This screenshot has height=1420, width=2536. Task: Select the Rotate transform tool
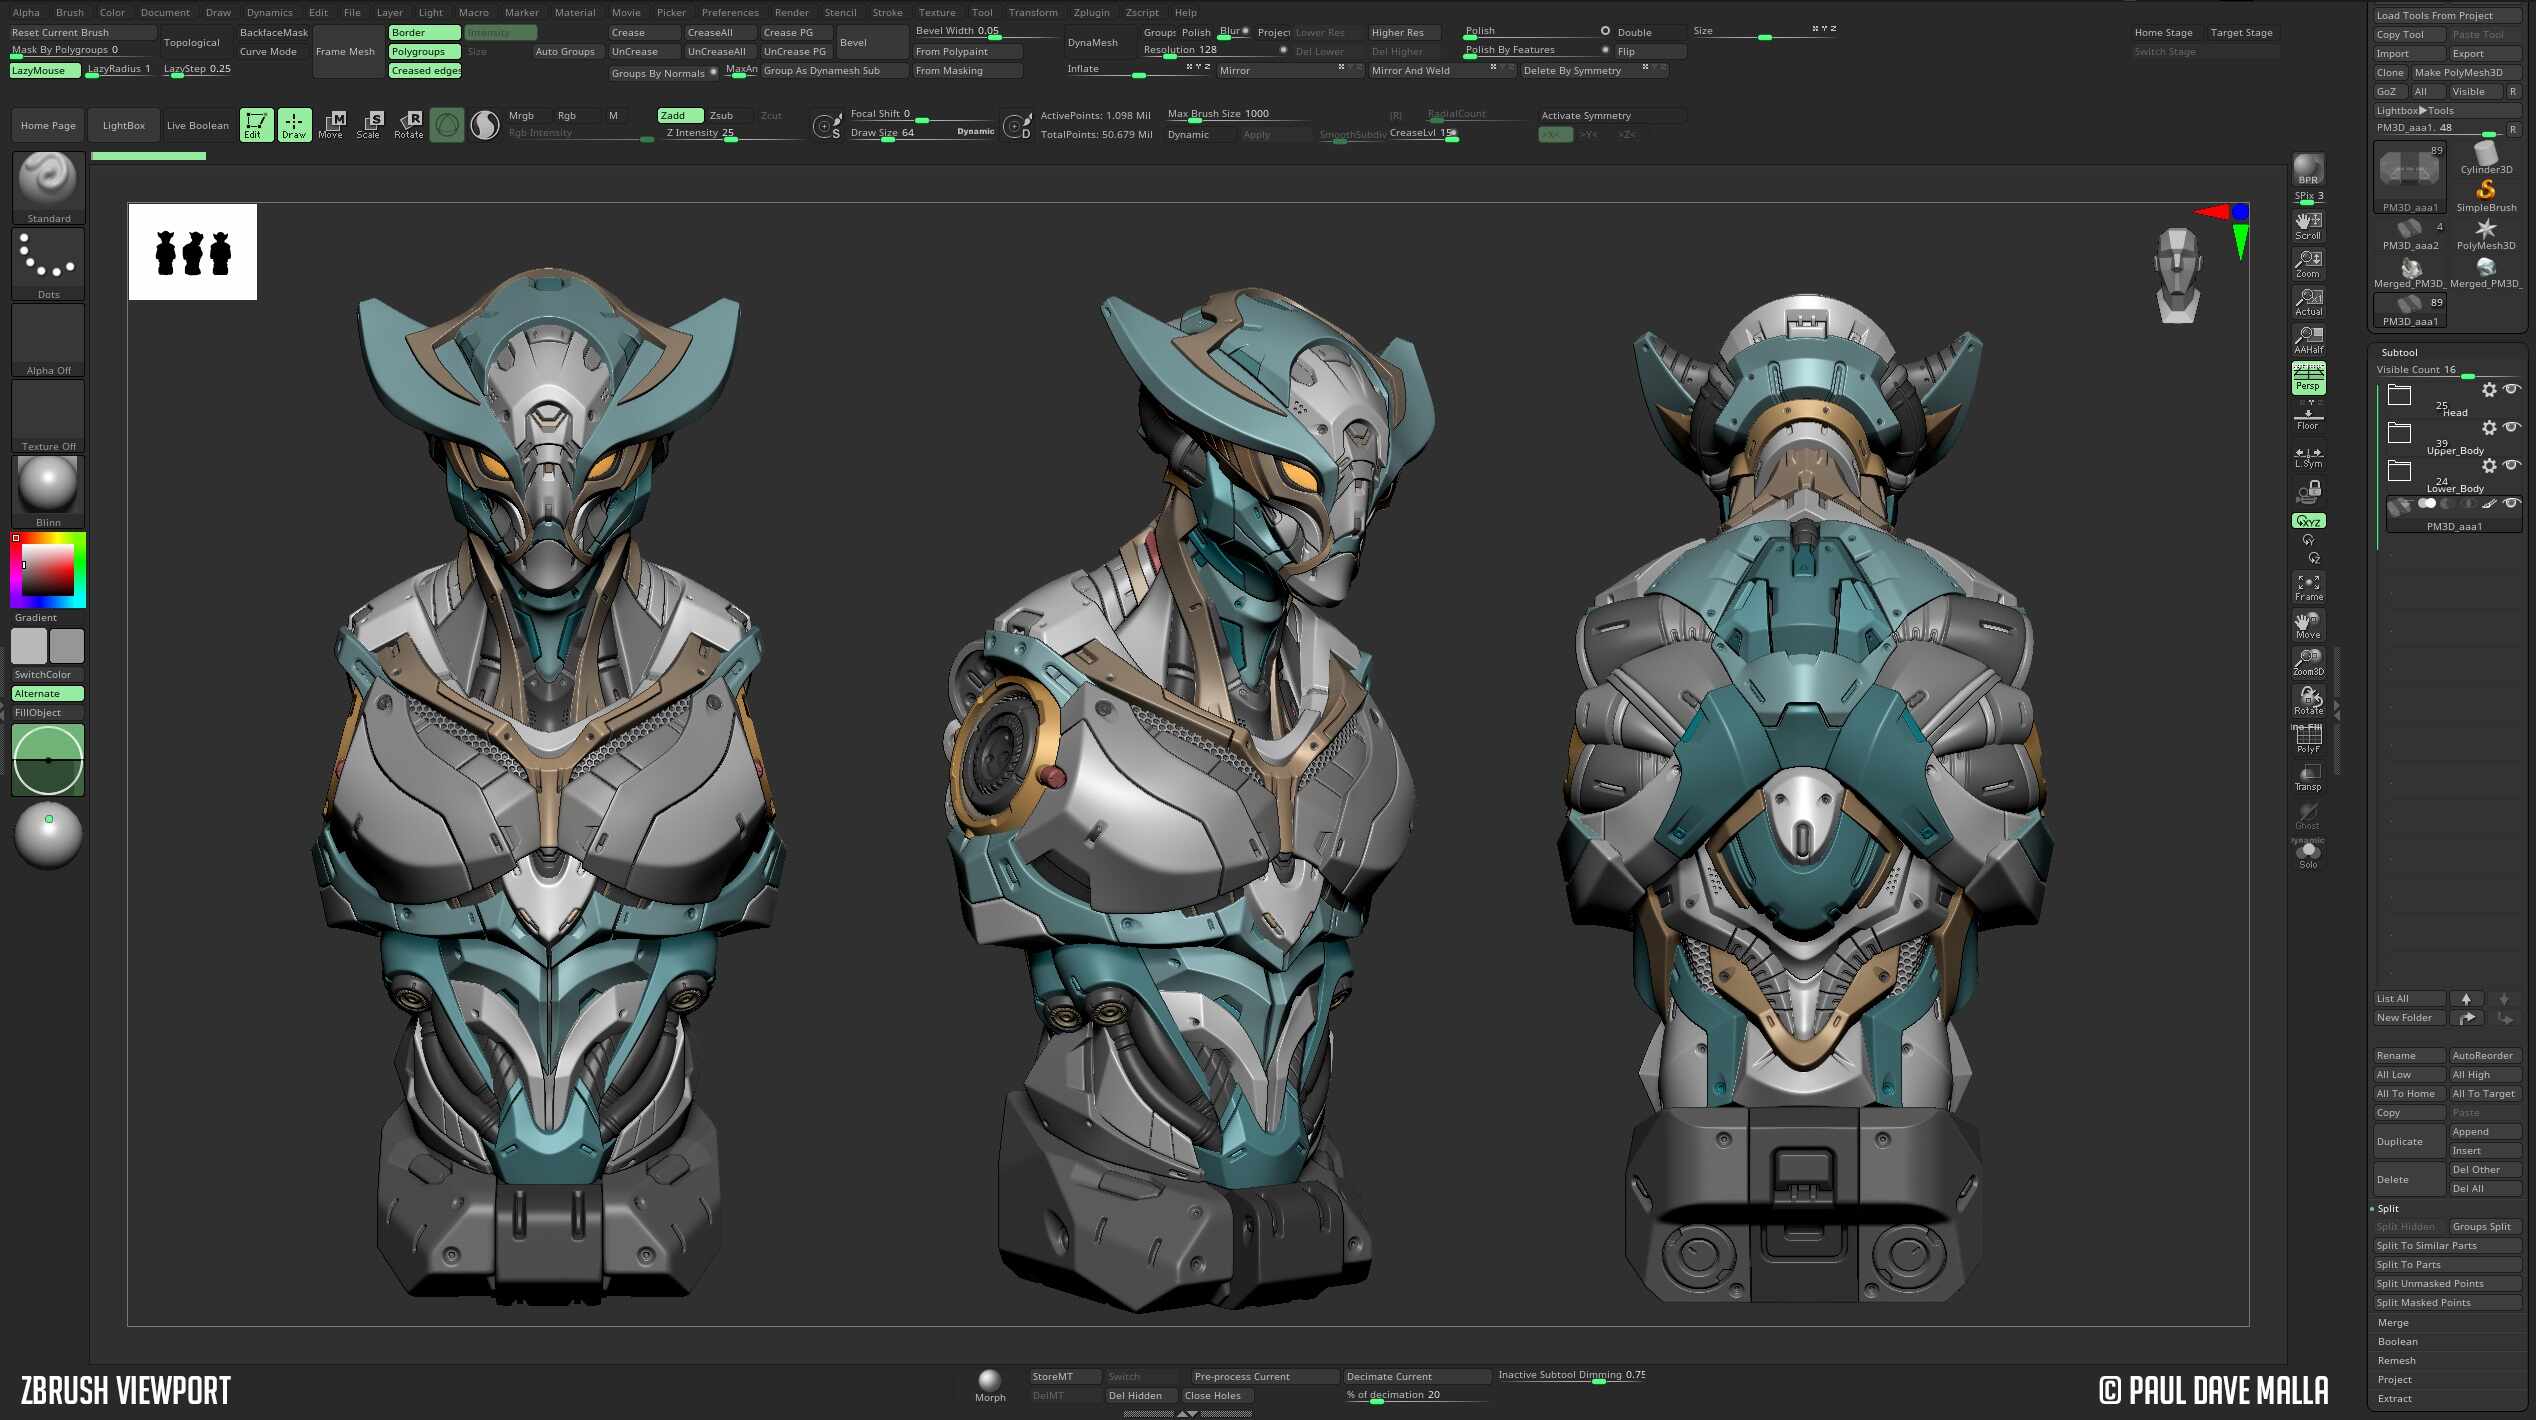pos(408,125)
